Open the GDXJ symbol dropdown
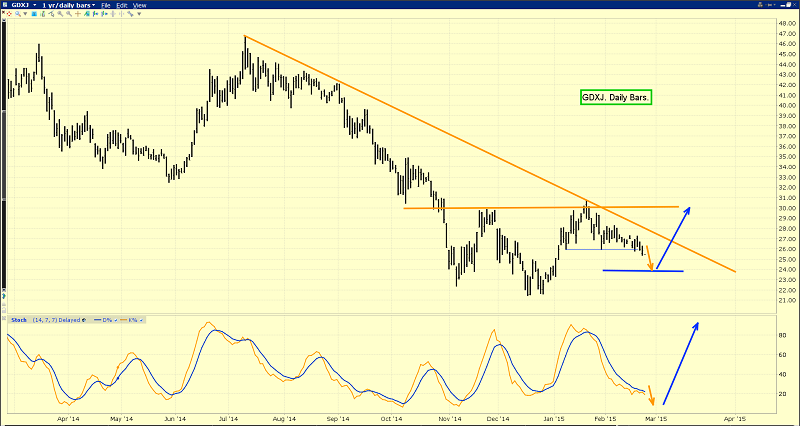800x426 pixels. (x=35, y=5)
